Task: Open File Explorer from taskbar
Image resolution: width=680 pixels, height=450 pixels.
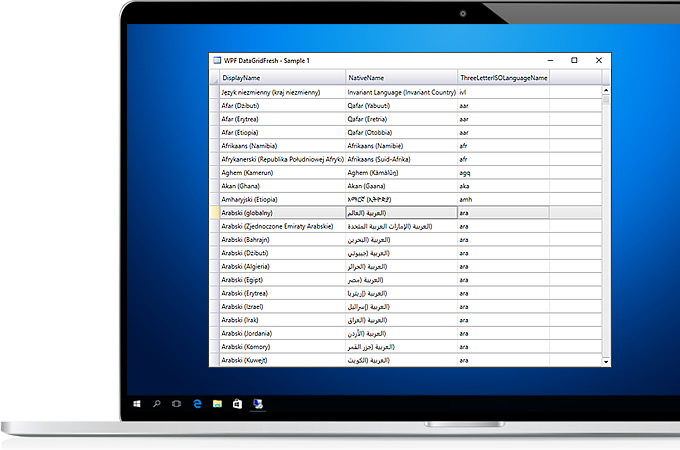Action: [217, 404]
